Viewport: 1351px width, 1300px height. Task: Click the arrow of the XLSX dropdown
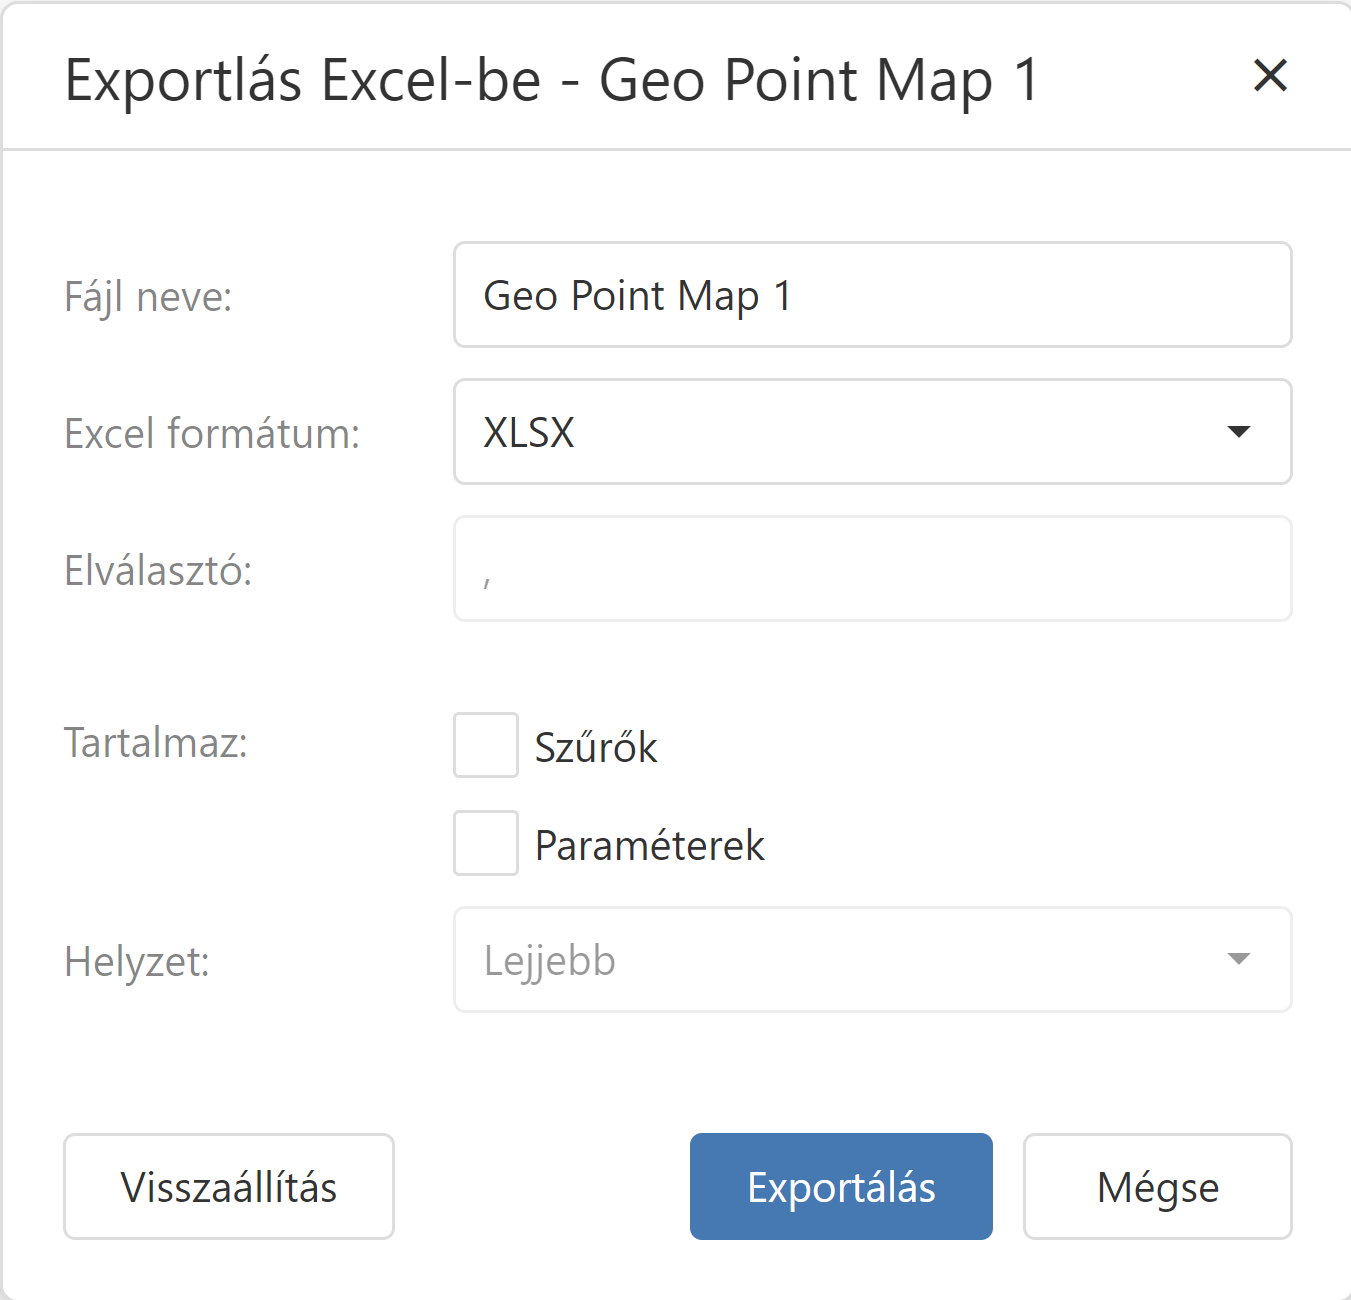tap(1238, 432)
